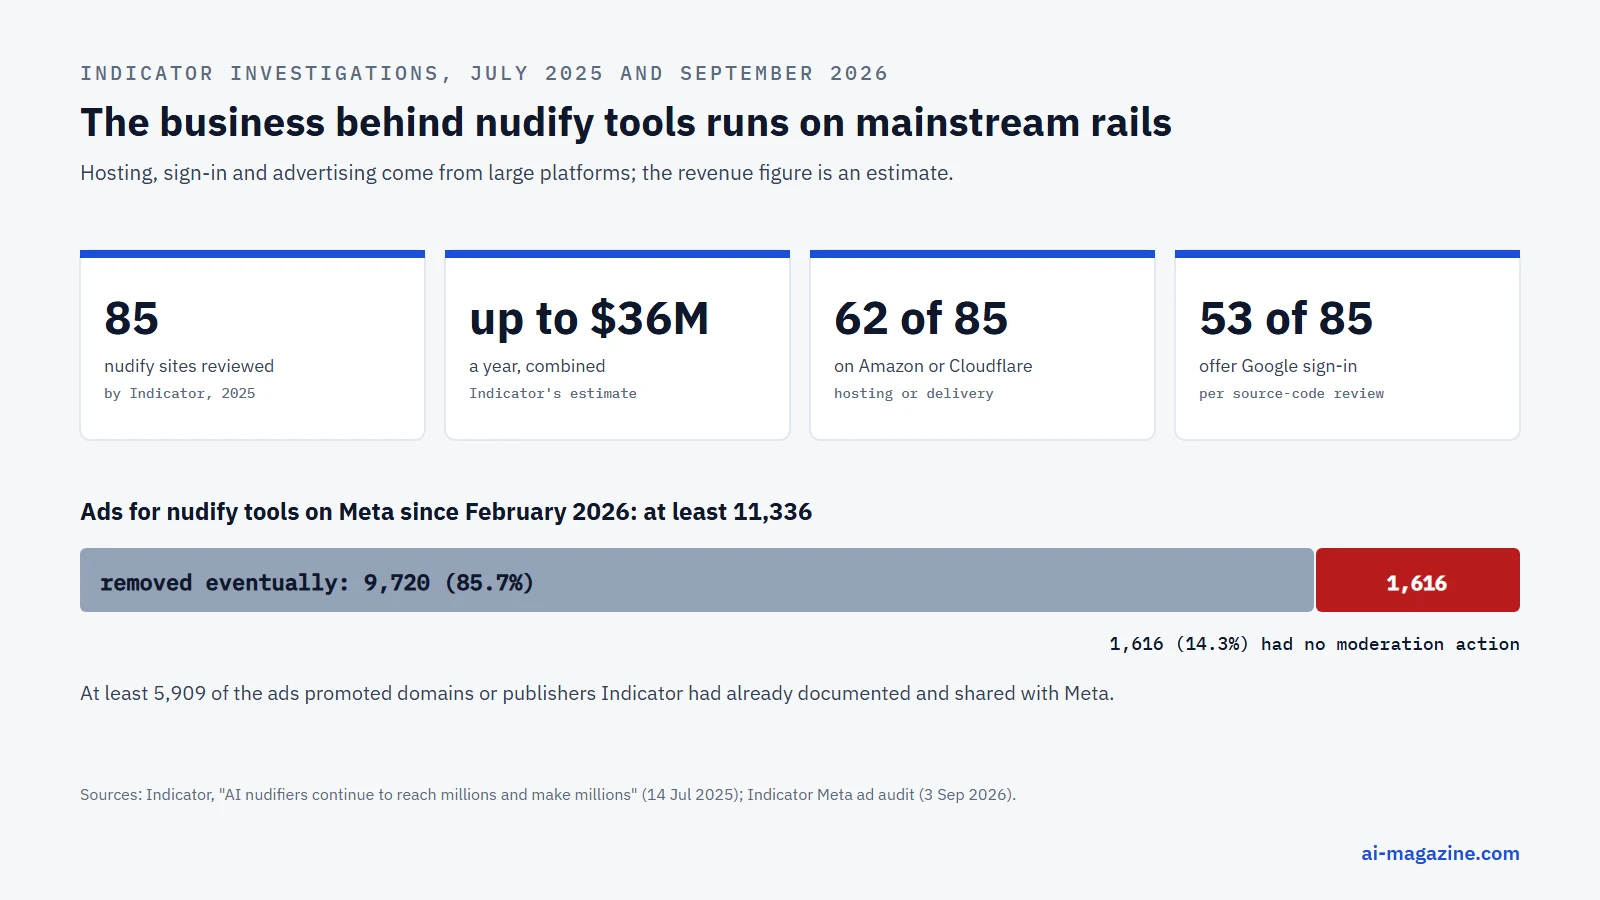Click the subtitle about hosting and sign-in
Screen dimensions: 1600x900
click(517, 173)
